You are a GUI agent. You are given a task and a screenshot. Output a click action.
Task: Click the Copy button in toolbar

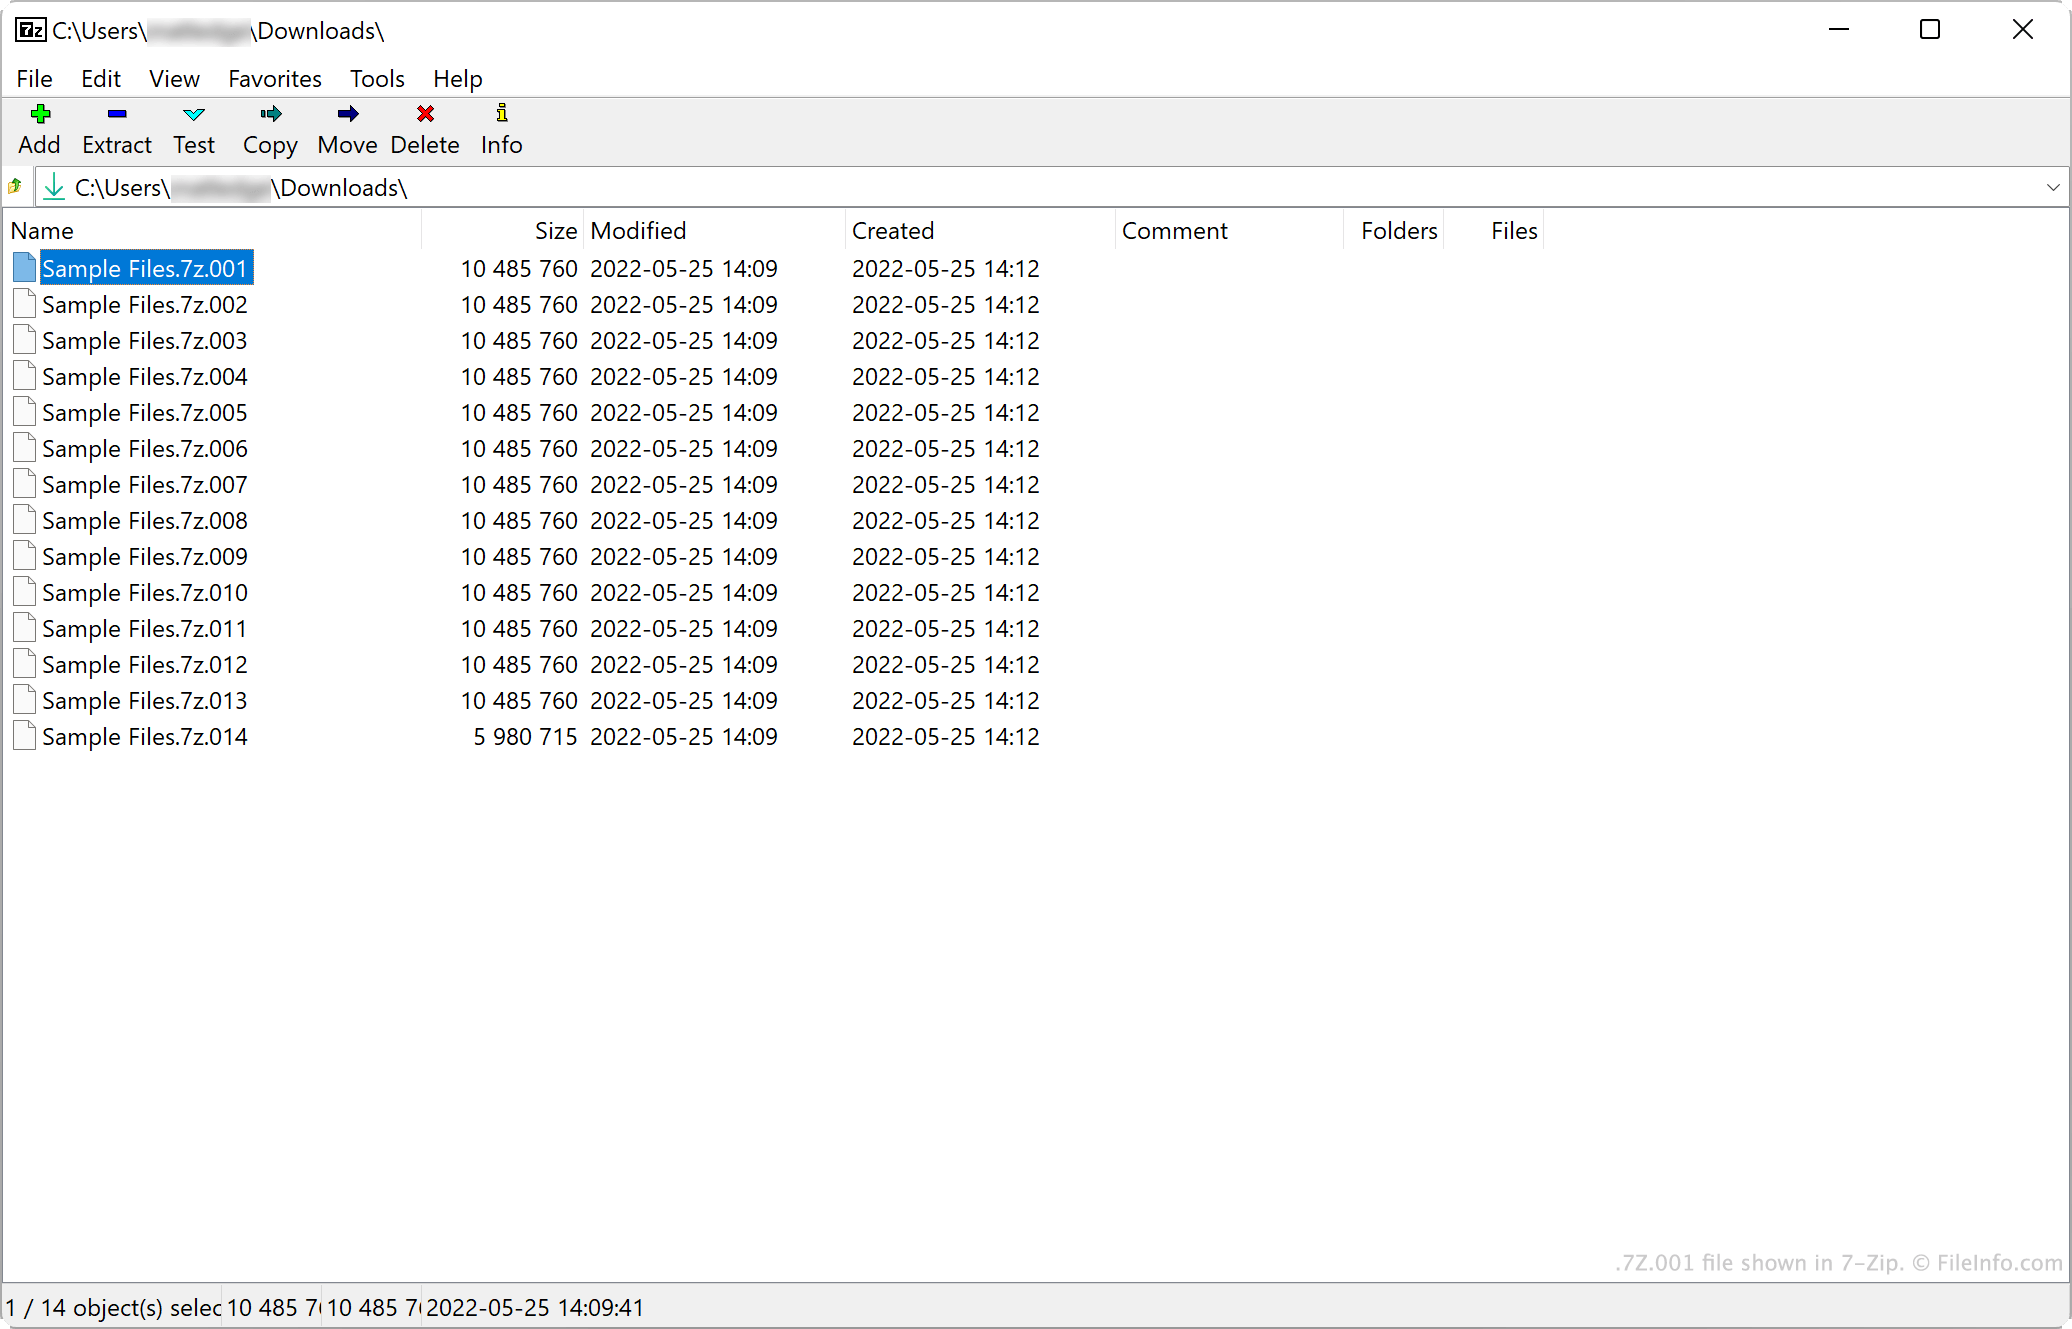coord(267,128)
